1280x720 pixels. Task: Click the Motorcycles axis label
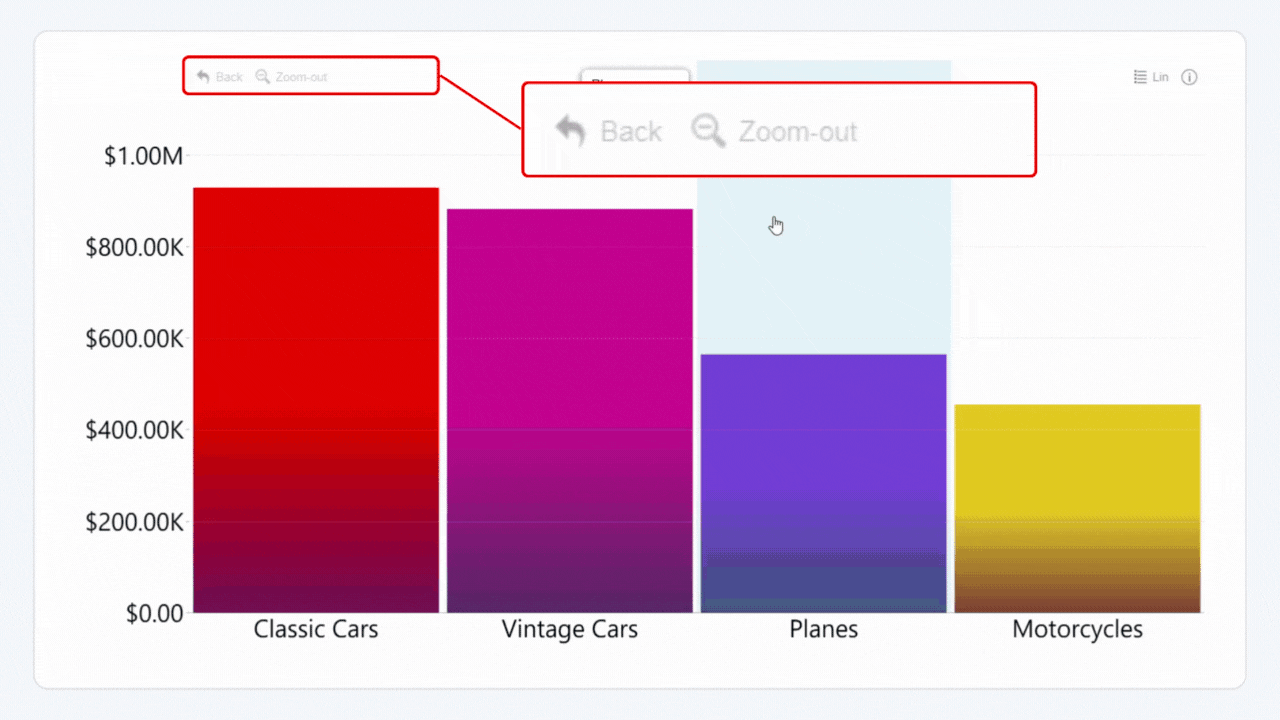pos(1077,629)
